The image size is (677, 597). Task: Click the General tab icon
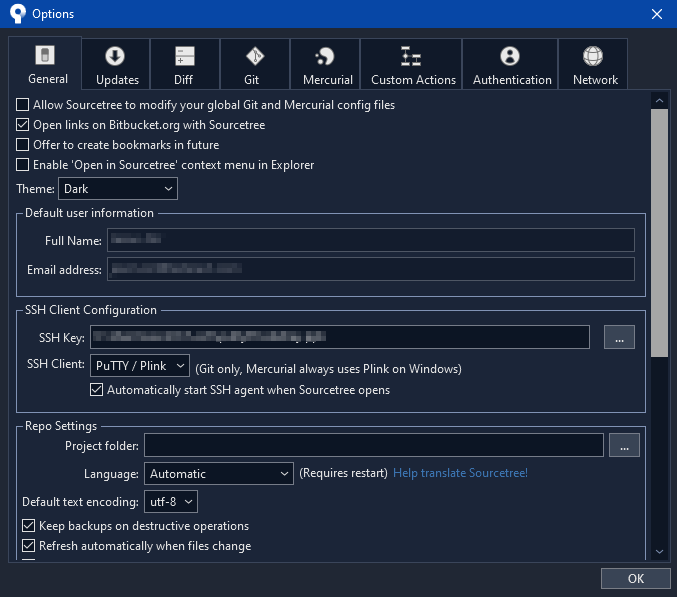coord(45,55)
